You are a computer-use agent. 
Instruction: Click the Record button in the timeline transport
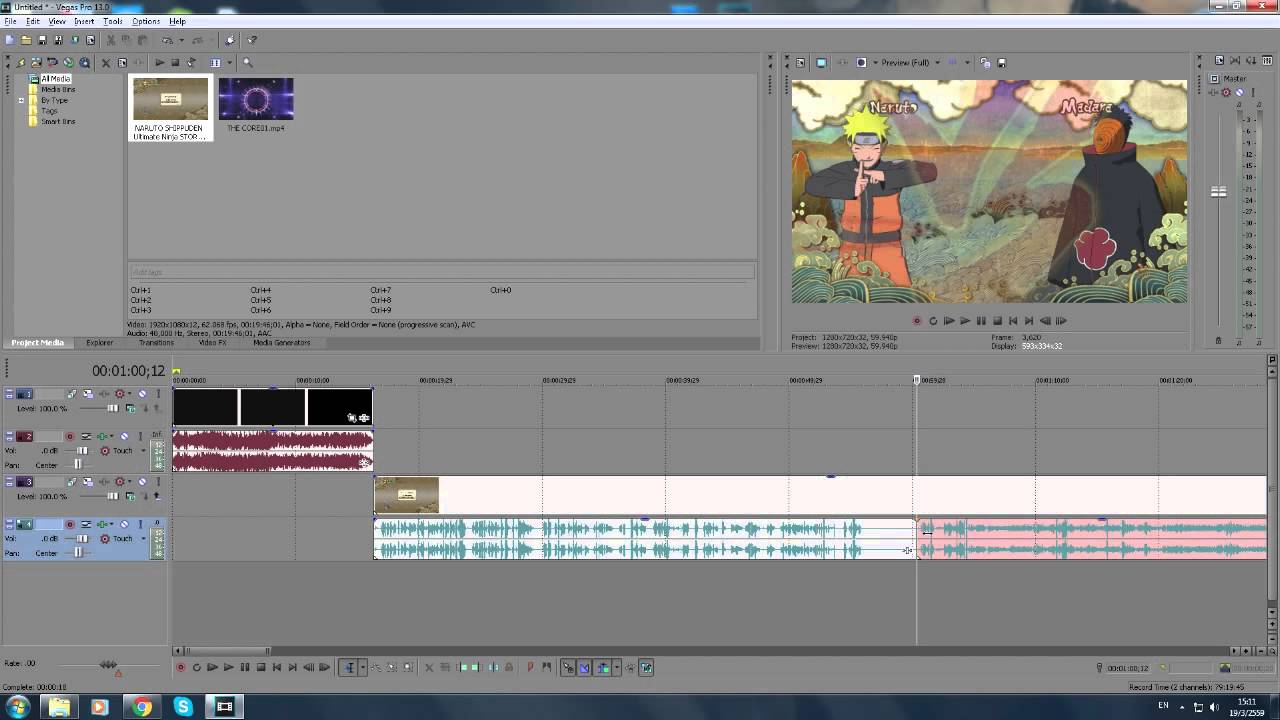pos(180,667)
